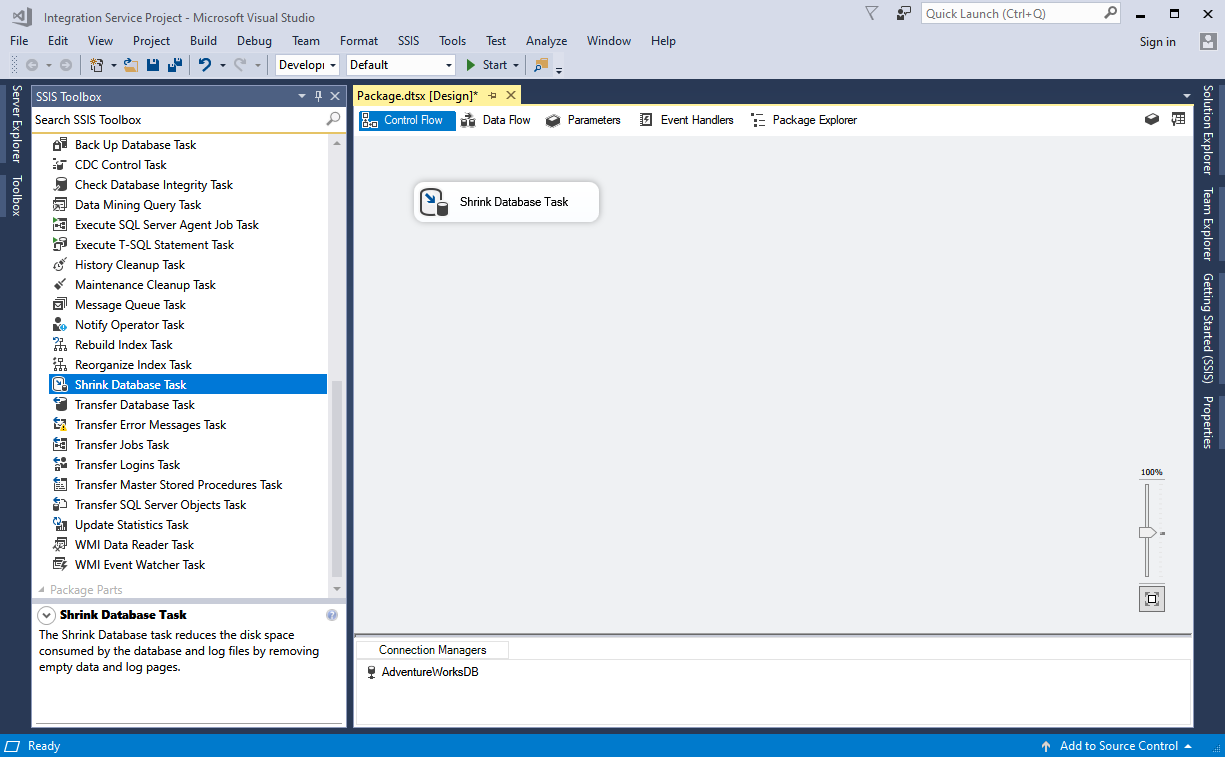Viewport: 1225px width, 757px height.
Task: Click the zoom slider handle
Action: pyautogui.click(x=1147, y=533)
